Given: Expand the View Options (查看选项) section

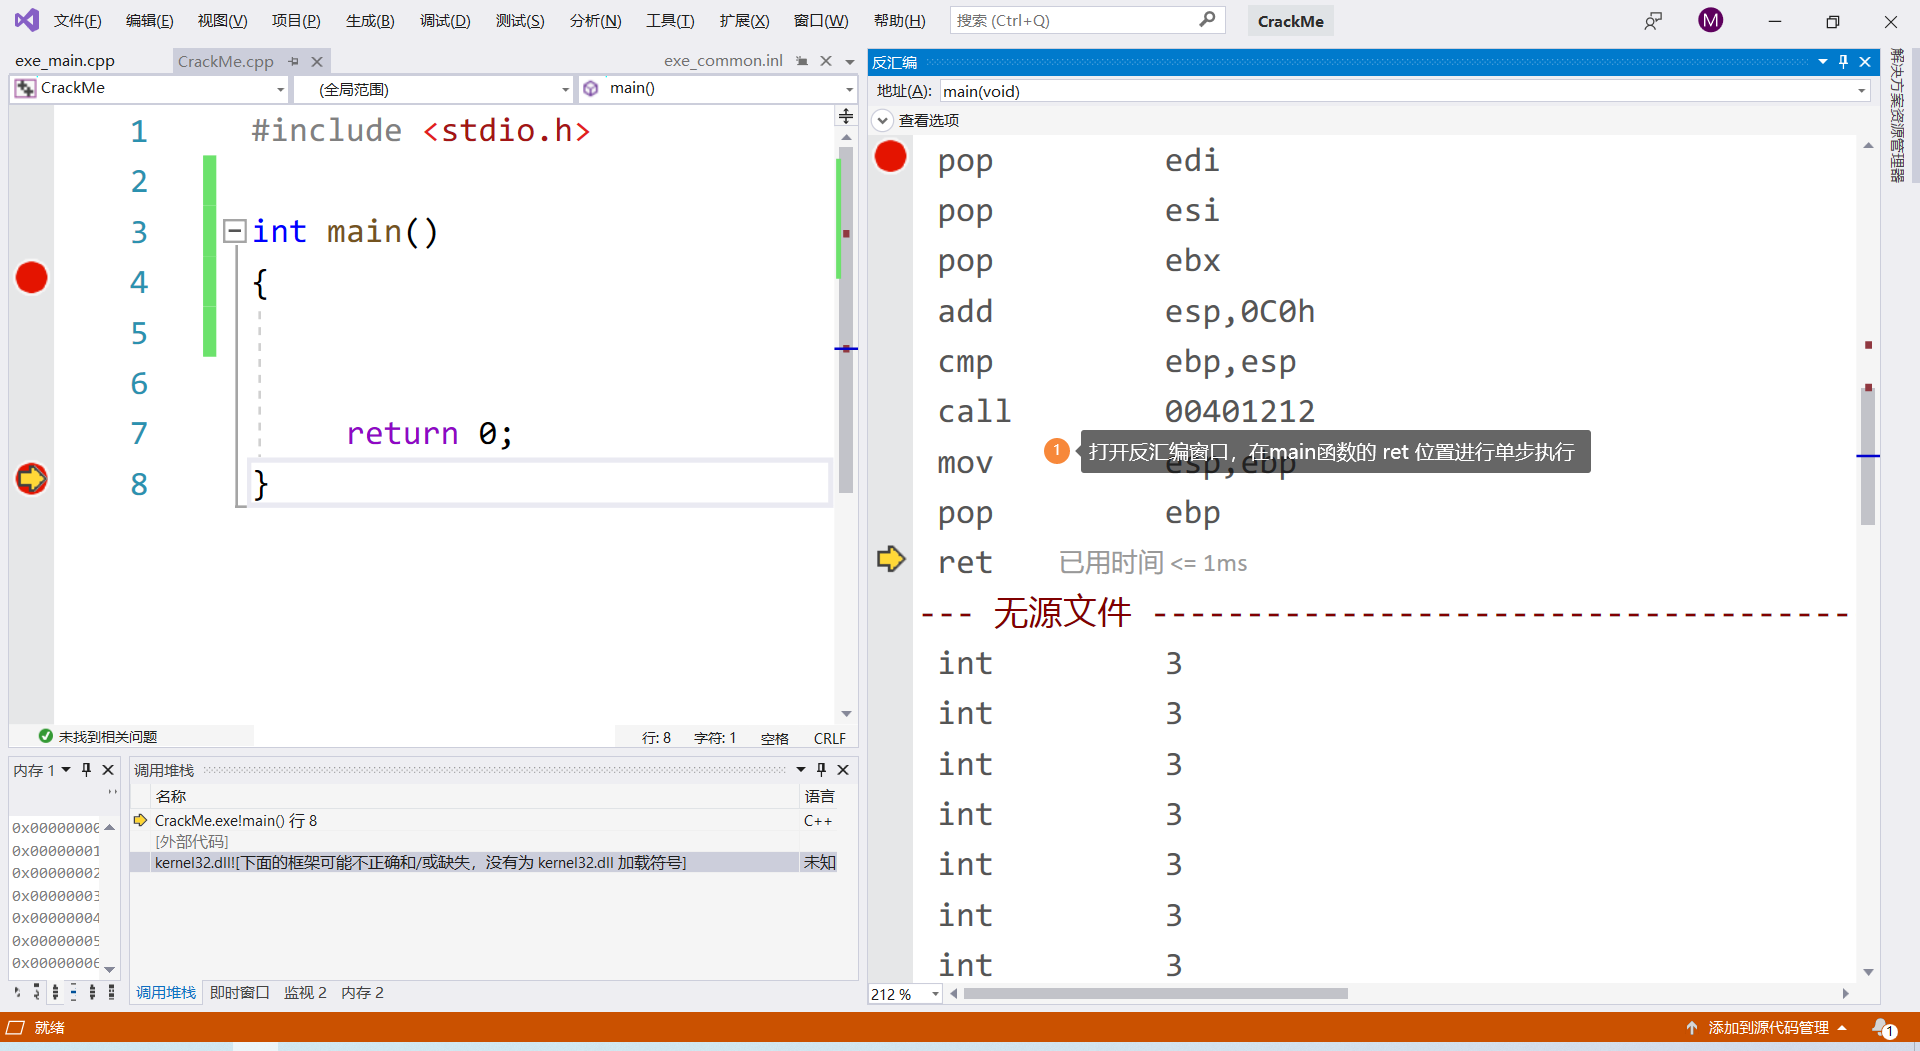Looking at the screenshot, I should (882, 121).
